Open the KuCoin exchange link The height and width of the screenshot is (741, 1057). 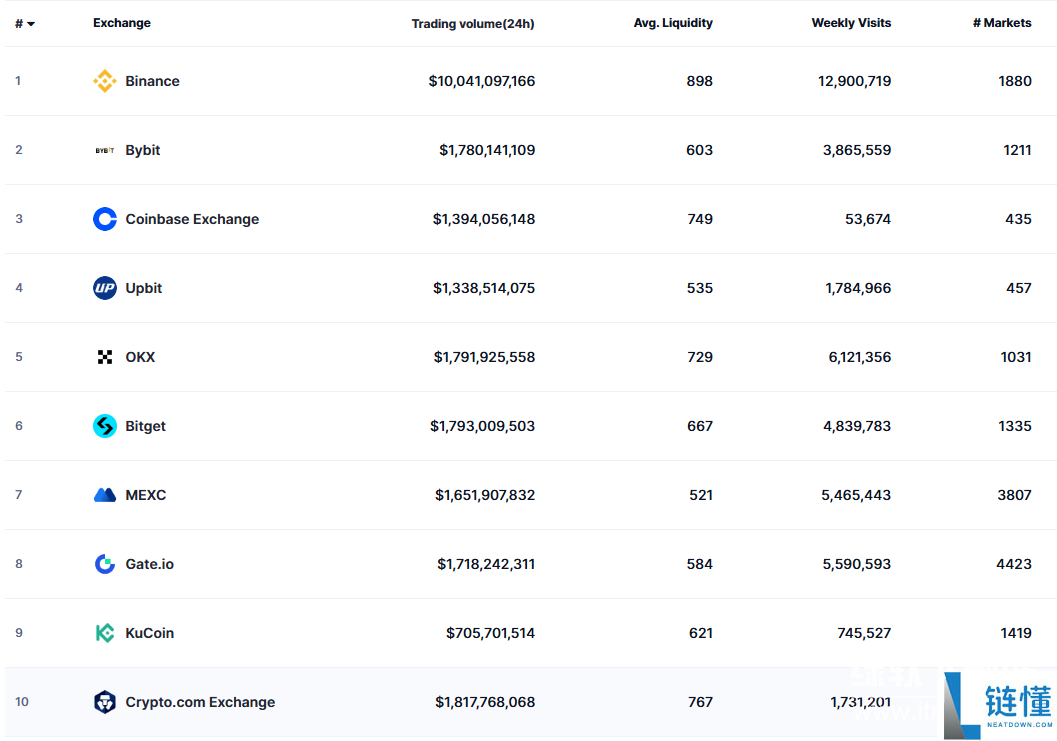point(150,633)
